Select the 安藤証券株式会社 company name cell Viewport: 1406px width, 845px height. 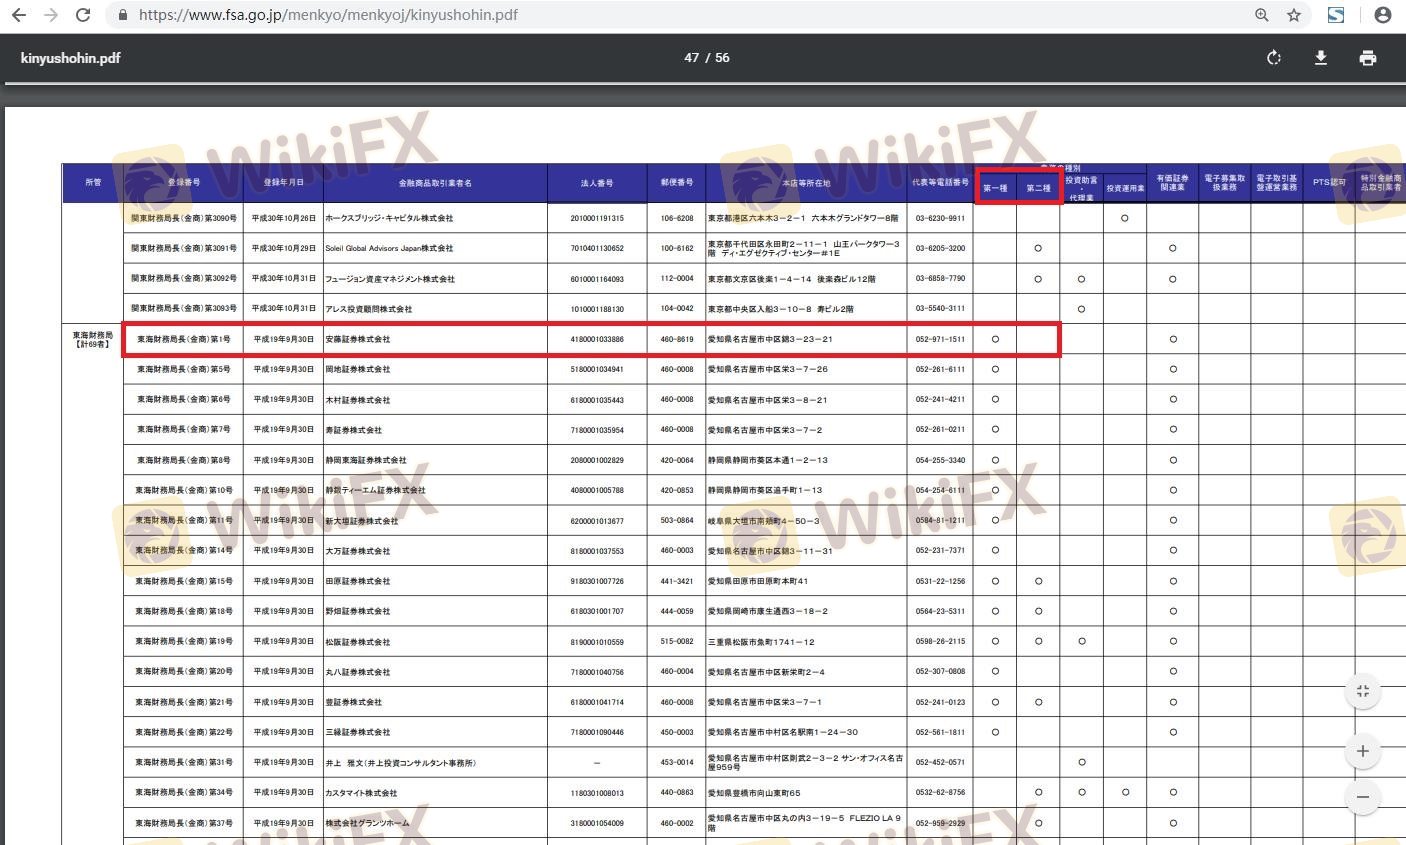tap(357, 340)
